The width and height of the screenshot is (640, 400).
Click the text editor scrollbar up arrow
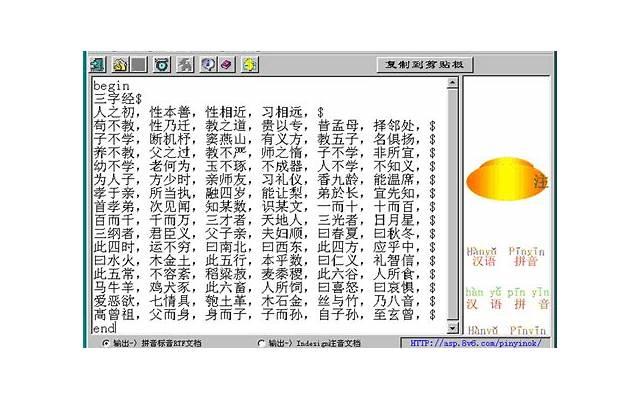click(x=452, y=84)
